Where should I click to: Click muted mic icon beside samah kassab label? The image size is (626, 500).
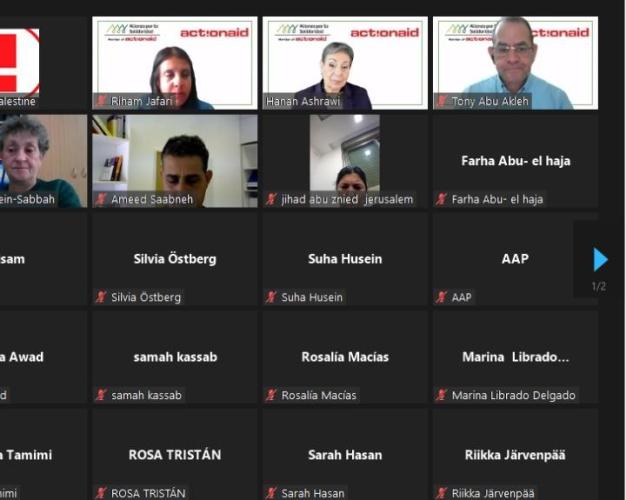101,395
